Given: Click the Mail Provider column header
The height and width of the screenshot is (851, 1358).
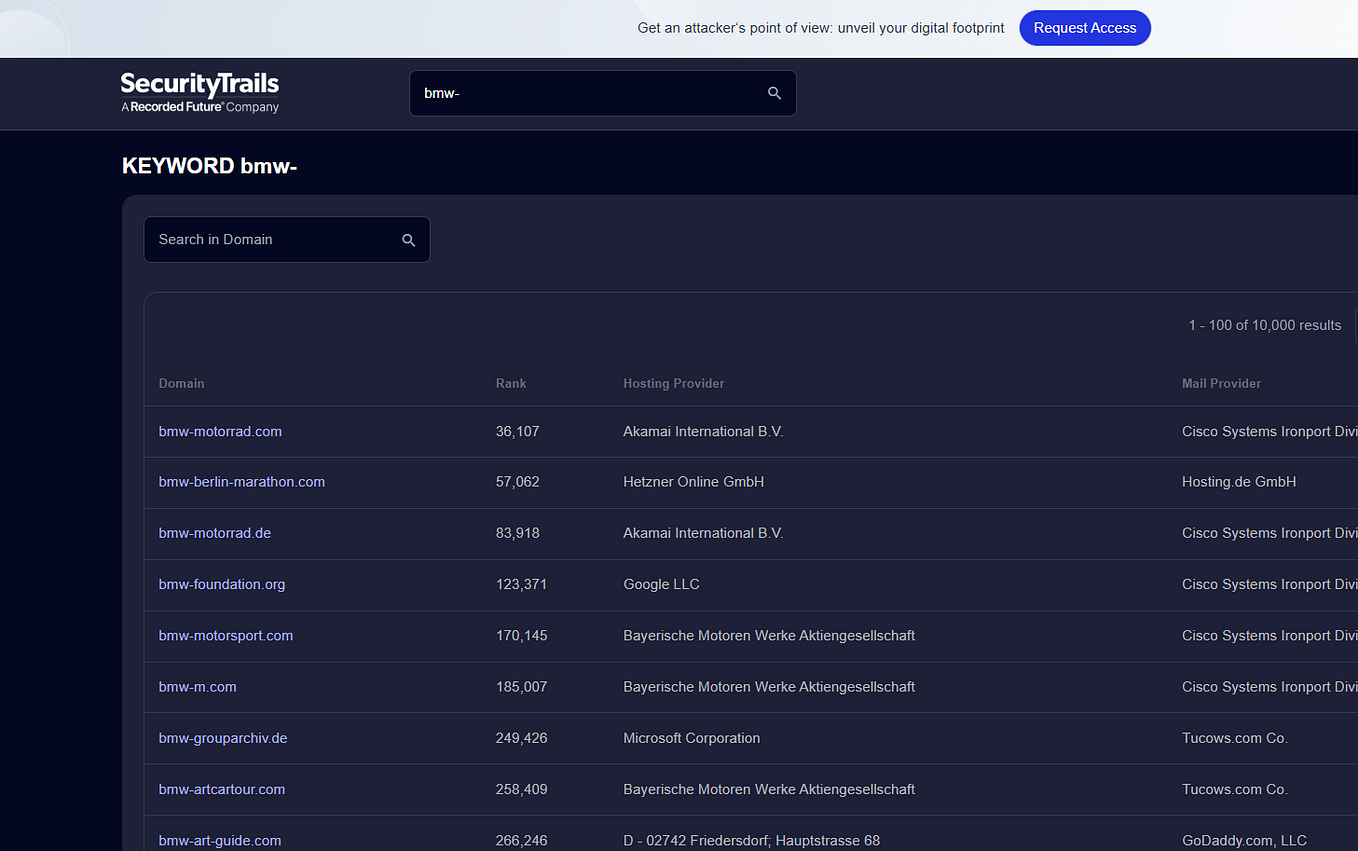Looking at the screenshot, I should [1220, 383].
